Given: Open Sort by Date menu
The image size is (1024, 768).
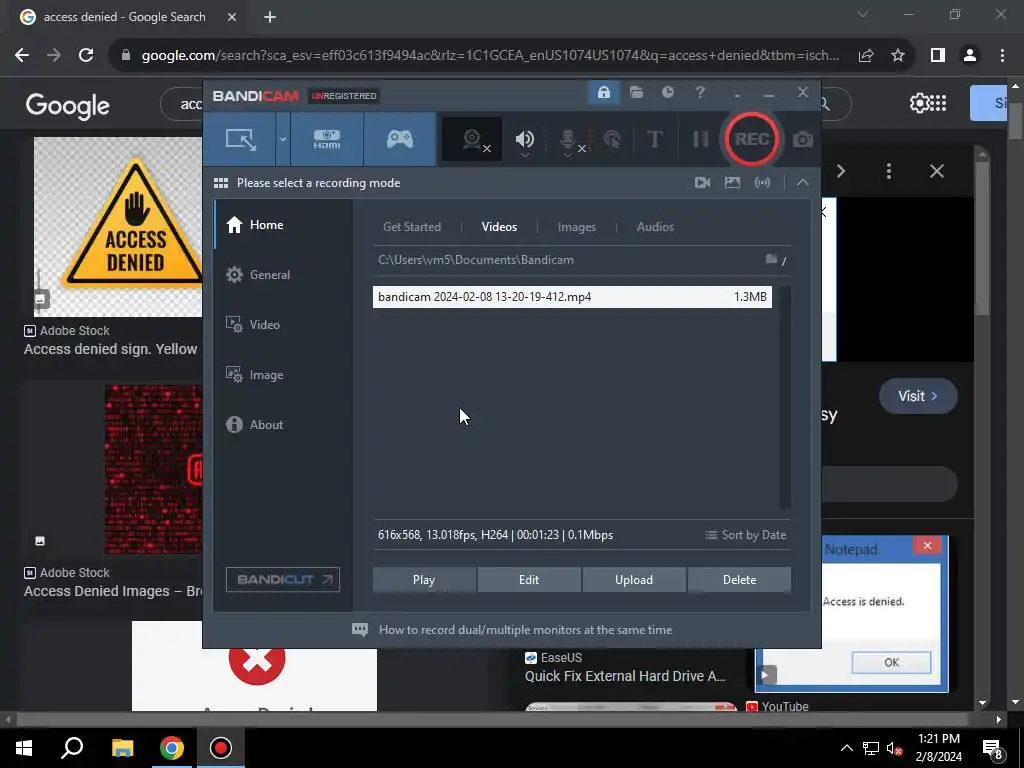Looking at the screenshot, I should point(746,535).
